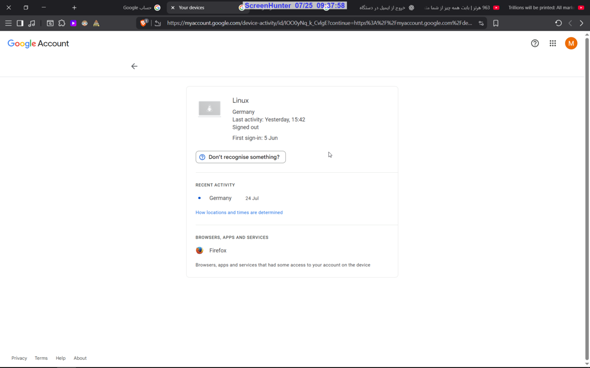
Task: Open the Privacy footer link
Action: coord(19,358)
